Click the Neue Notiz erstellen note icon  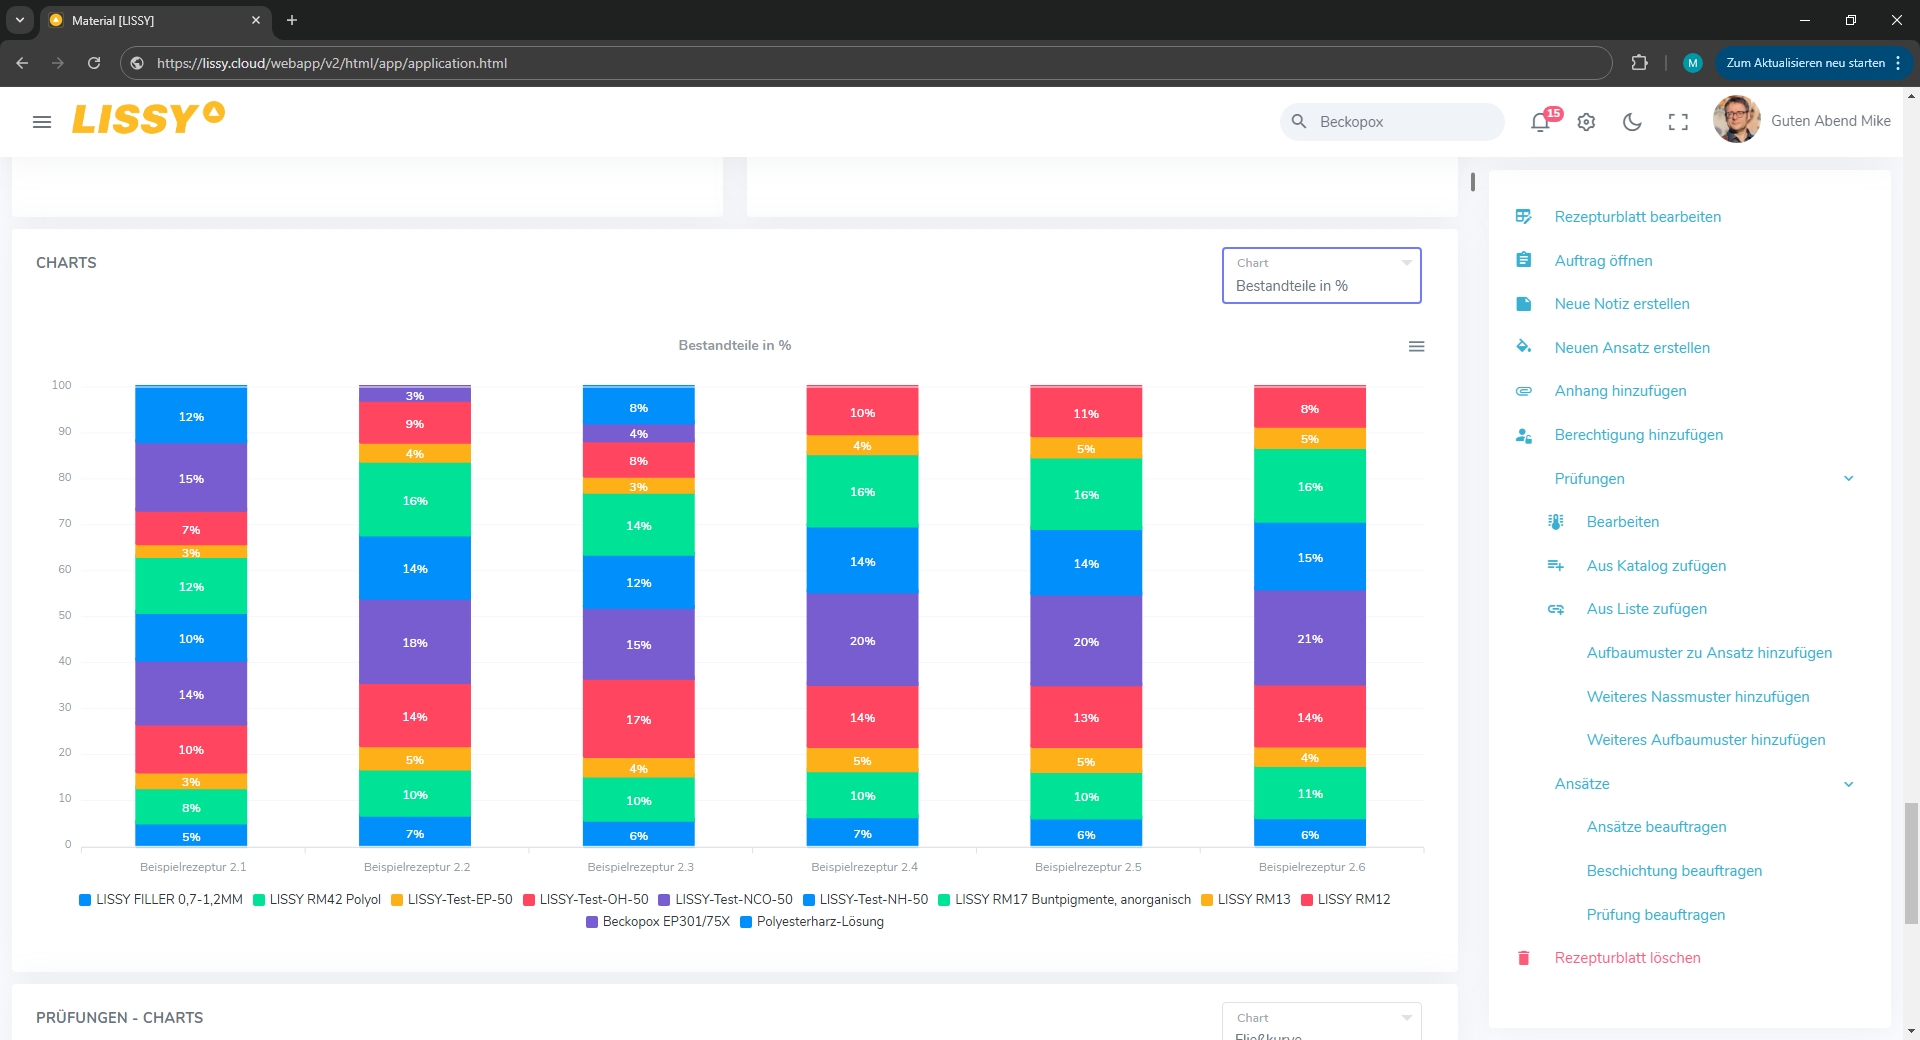pos(1524,304)
